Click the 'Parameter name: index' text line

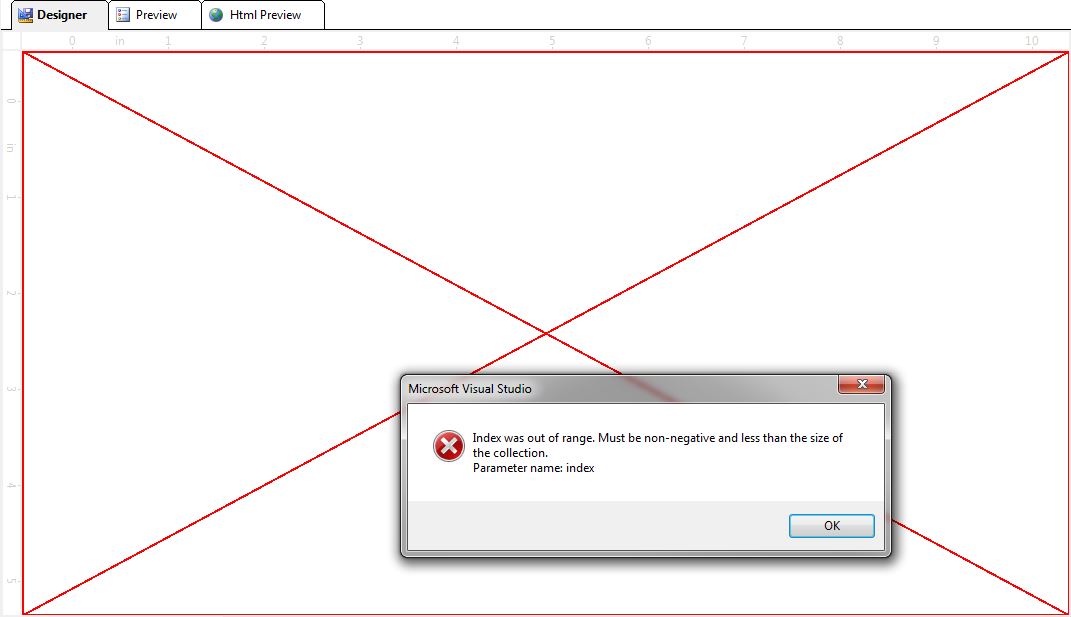pyautogui.click(x=533, y=468)
